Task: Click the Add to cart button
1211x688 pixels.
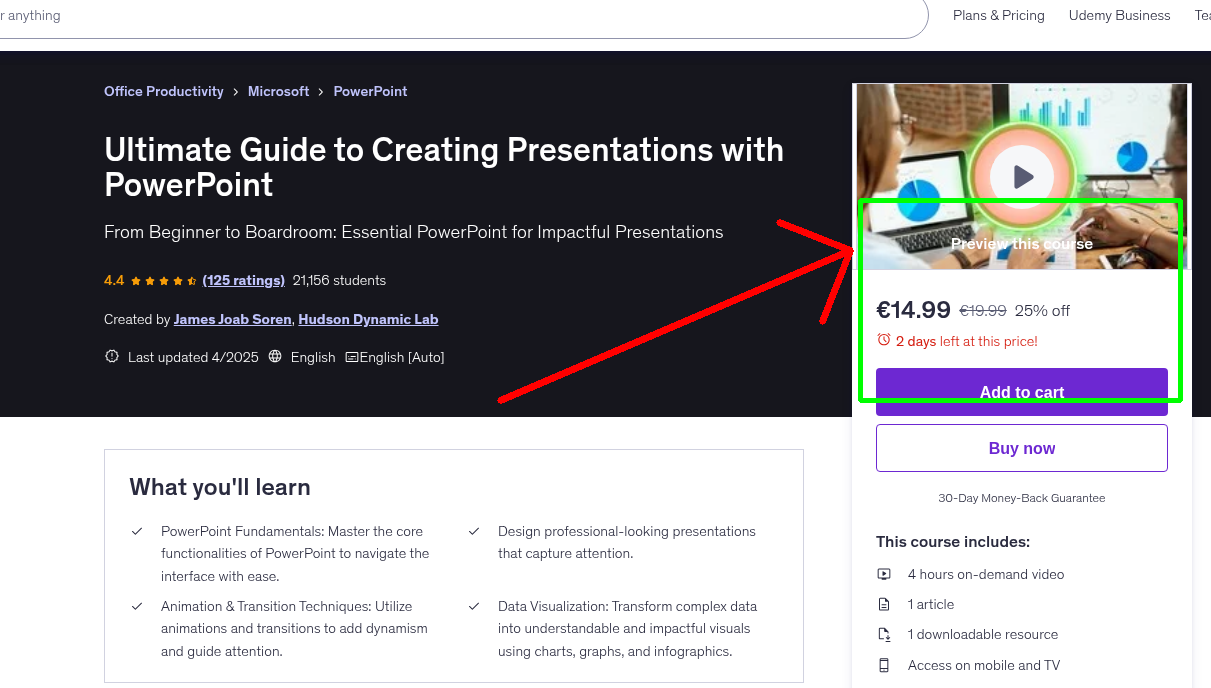Action: (1021, 392)
